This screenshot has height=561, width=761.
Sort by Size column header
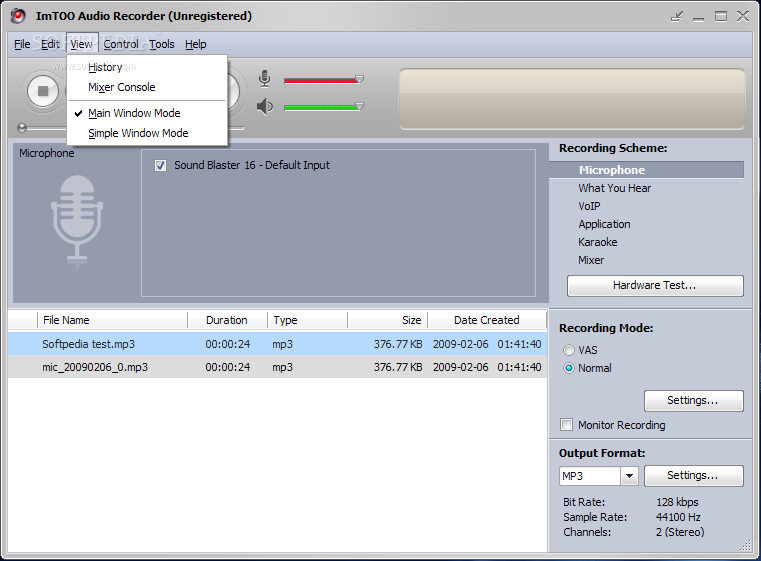click(387, 320)
